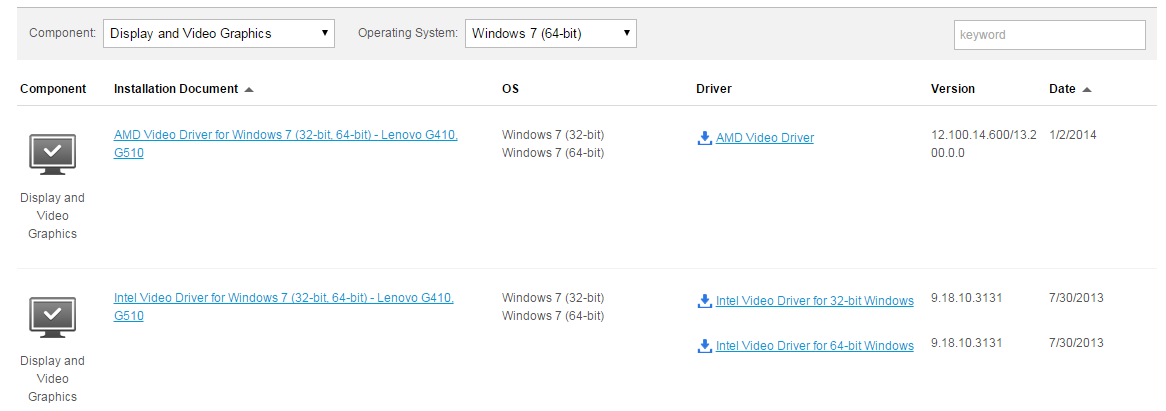Click Display and Video Graphics label in Intel row
This screenshot has height=411, width=1166.
(52, 378)
